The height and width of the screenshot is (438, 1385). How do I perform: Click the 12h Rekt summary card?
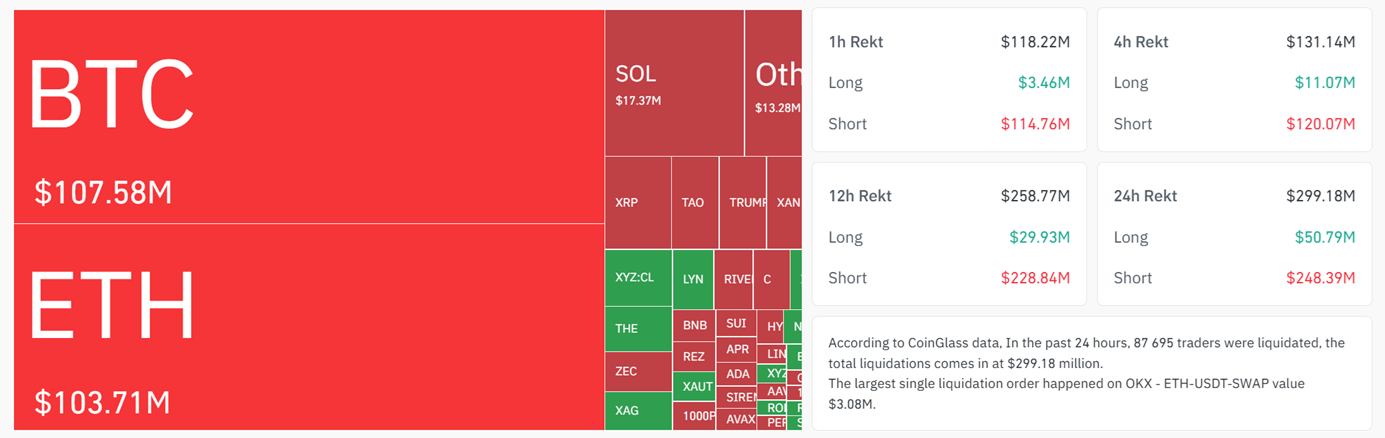click(x=949, y=234)
